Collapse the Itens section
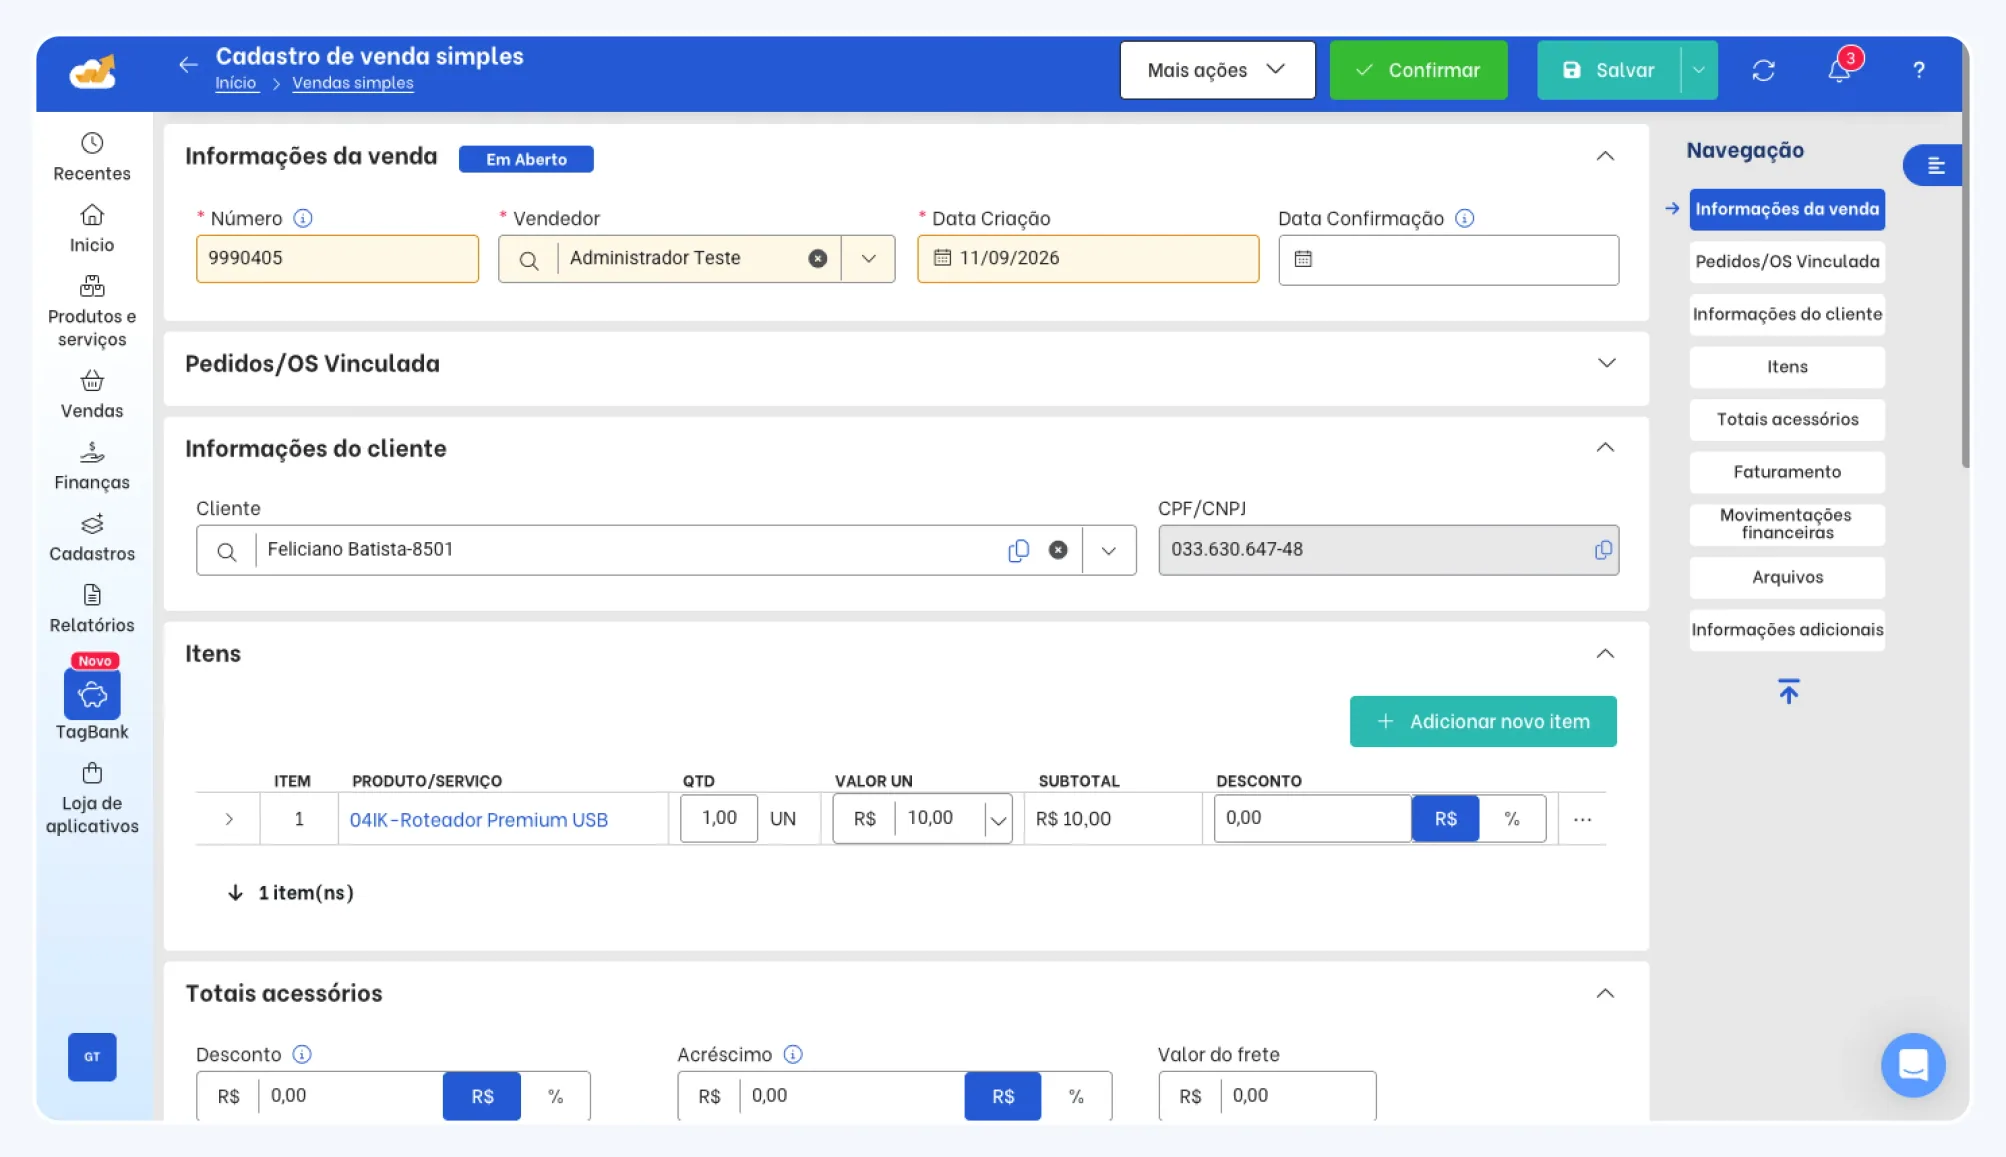Viewport: 2006px width, 1157px height. point(1604,653)
